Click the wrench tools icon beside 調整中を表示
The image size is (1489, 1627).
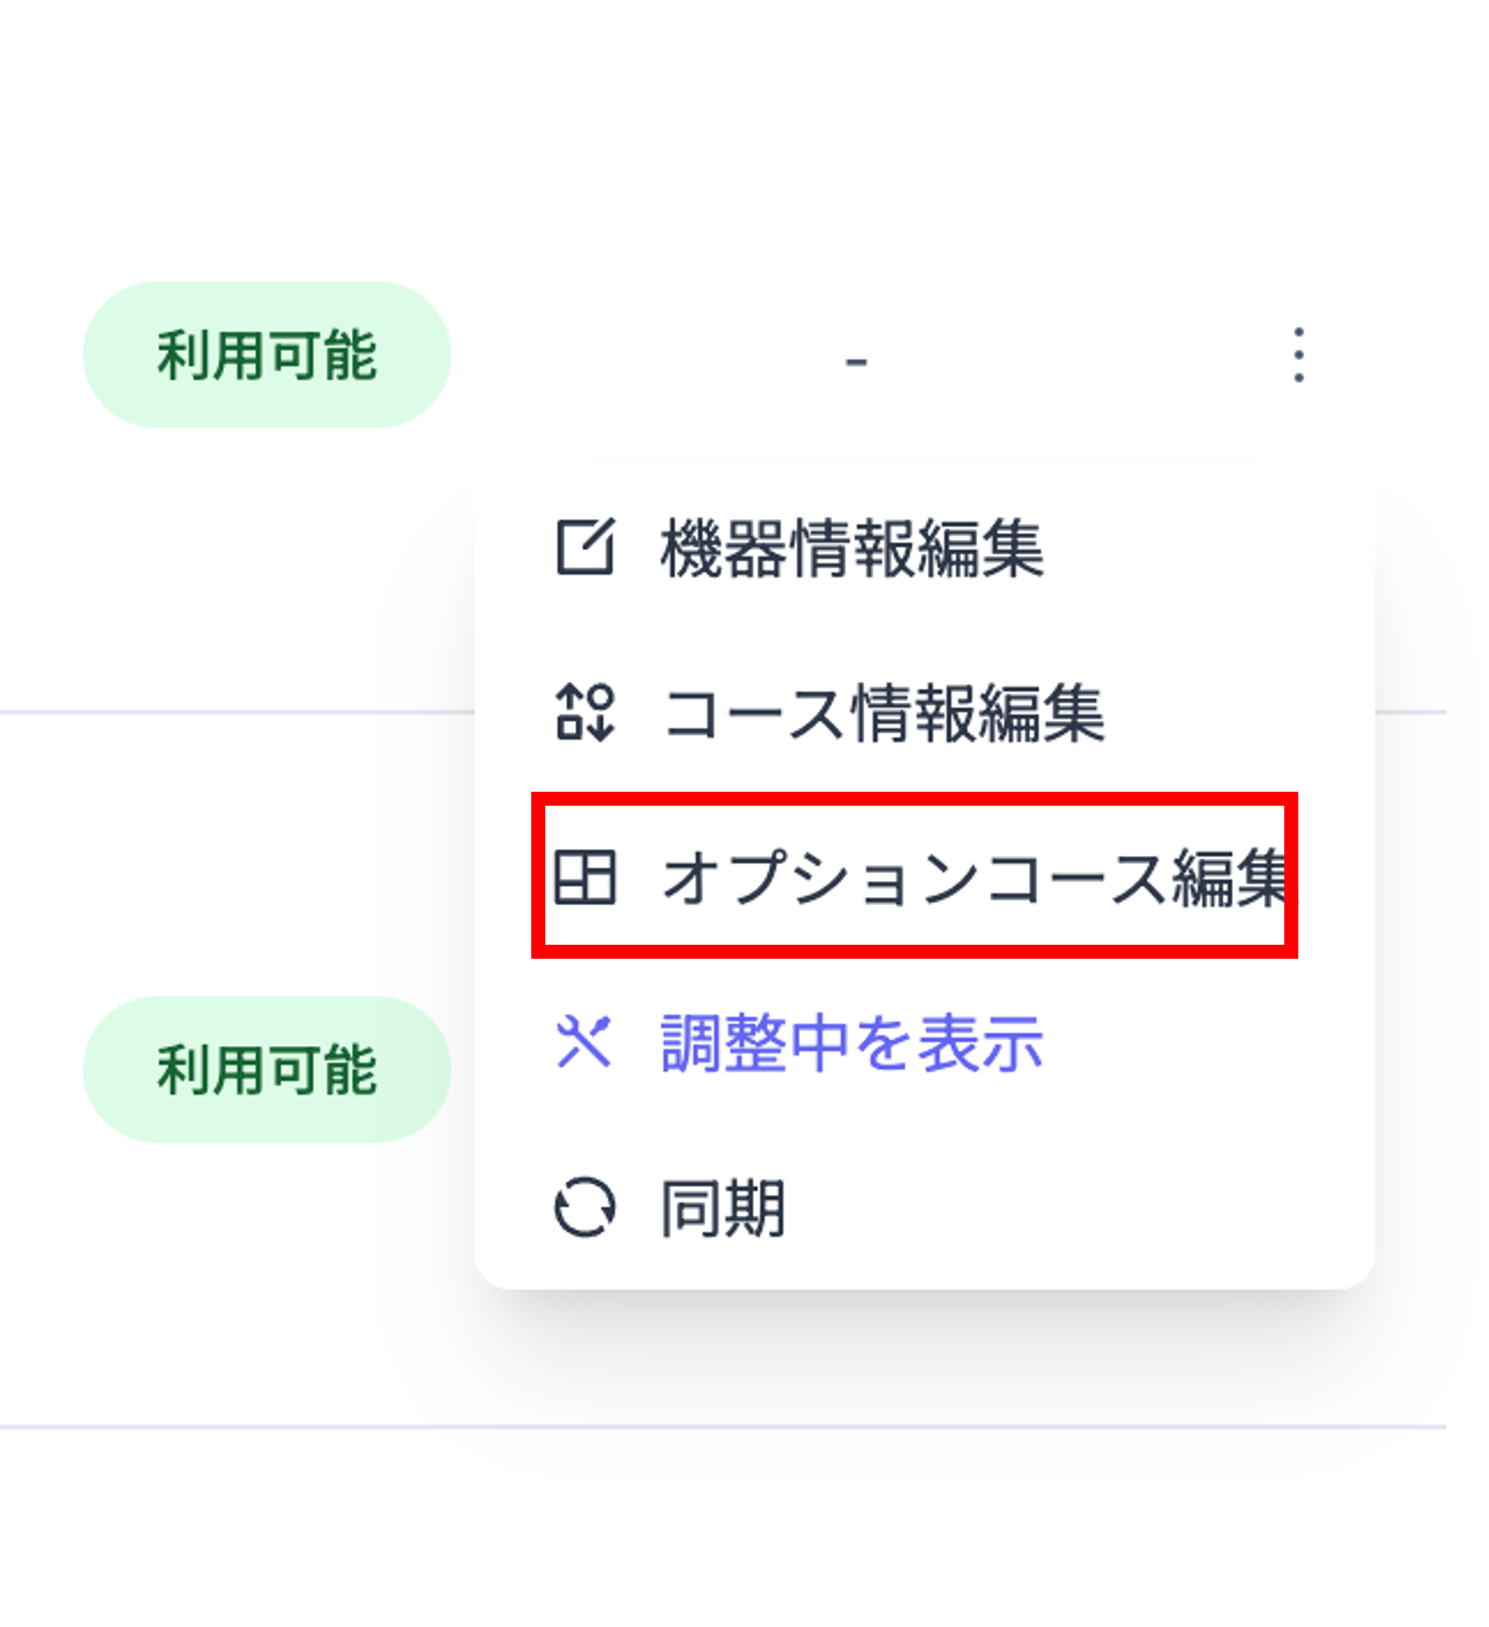click(587, 1043)
